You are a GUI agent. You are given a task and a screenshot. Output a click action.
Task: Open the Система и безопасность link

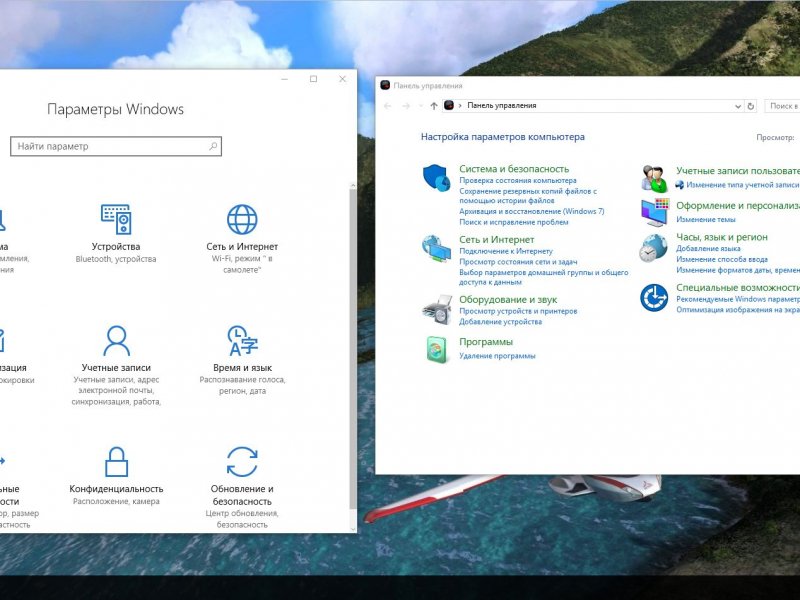click(x=514, y=169)
